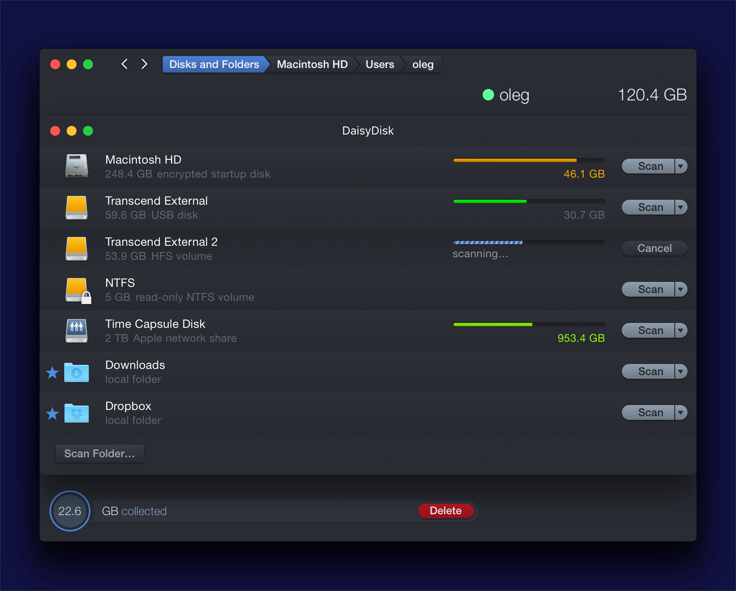The height and width of the screenshot is (591, 736).
Task: Click the 22.6 collector circle
Action: [x=69, y=511]
